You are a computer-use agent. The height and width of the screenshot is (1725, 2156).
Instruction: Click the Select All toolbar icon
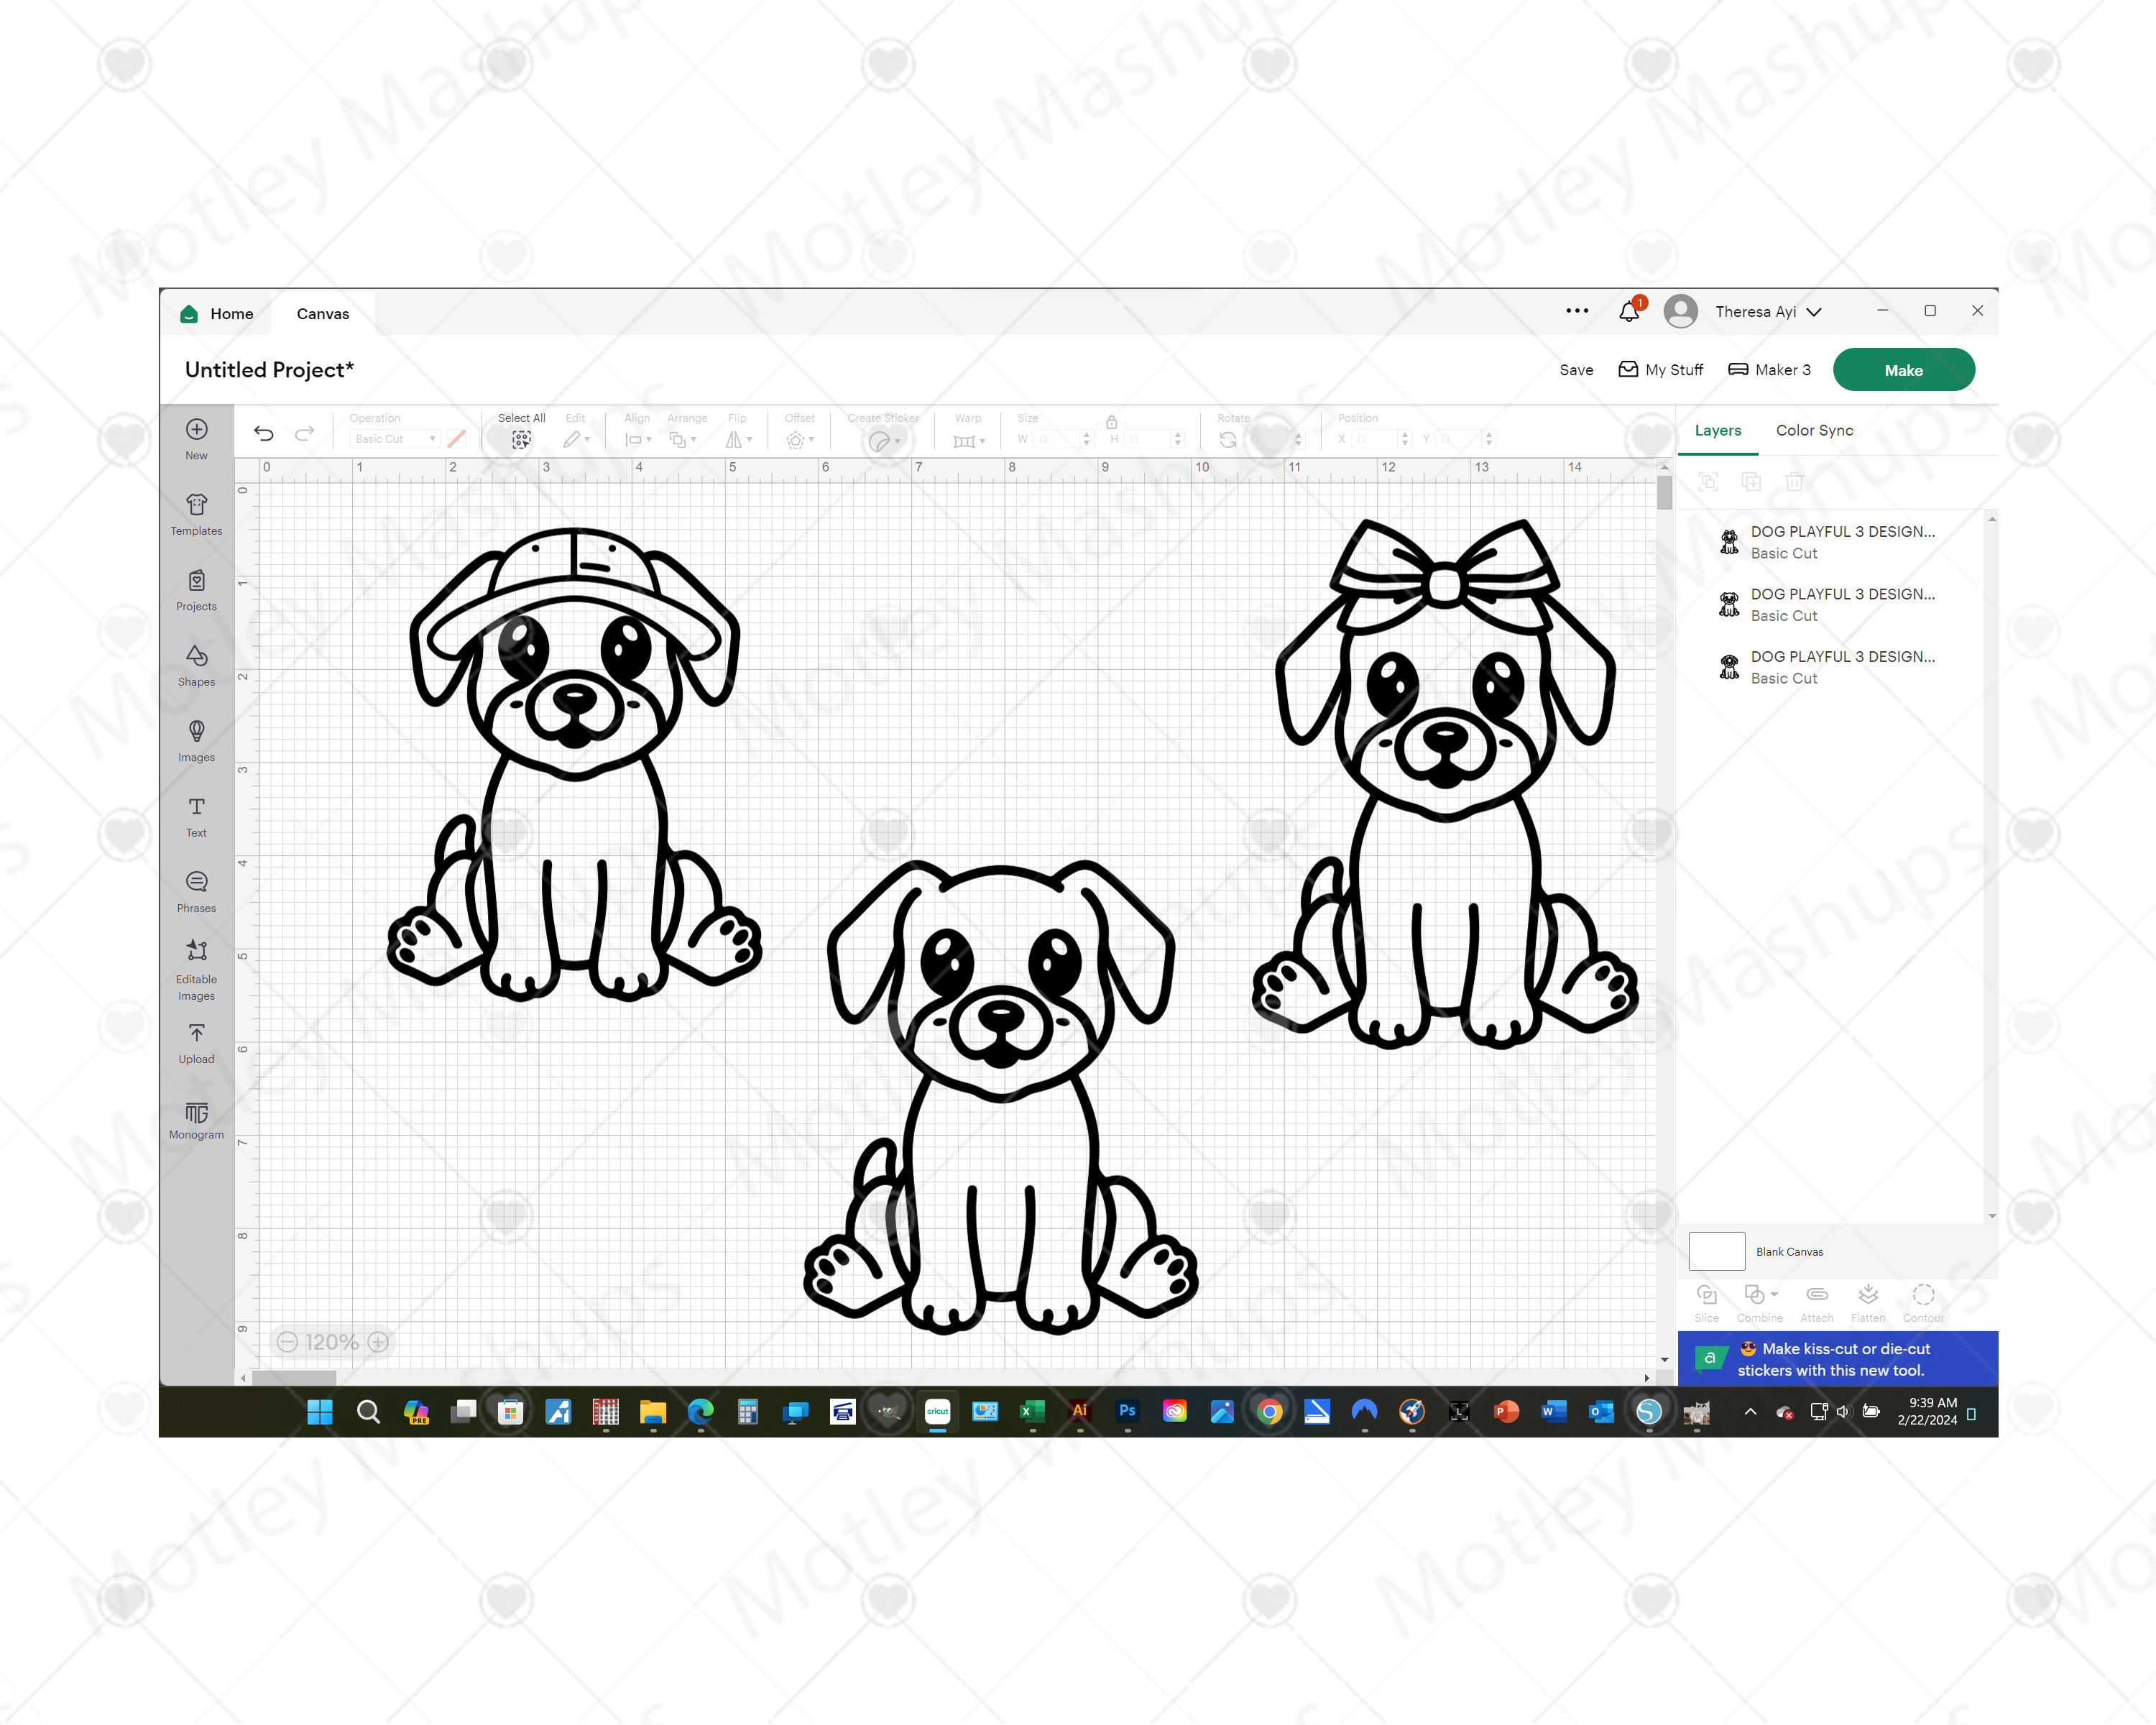(521, 438)
